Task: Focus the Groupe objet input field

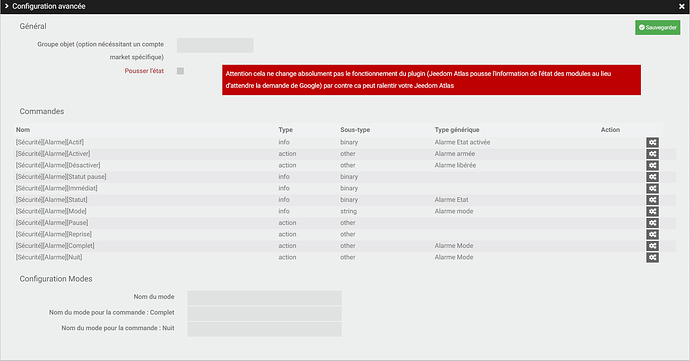Action: [x=215, y=45]
